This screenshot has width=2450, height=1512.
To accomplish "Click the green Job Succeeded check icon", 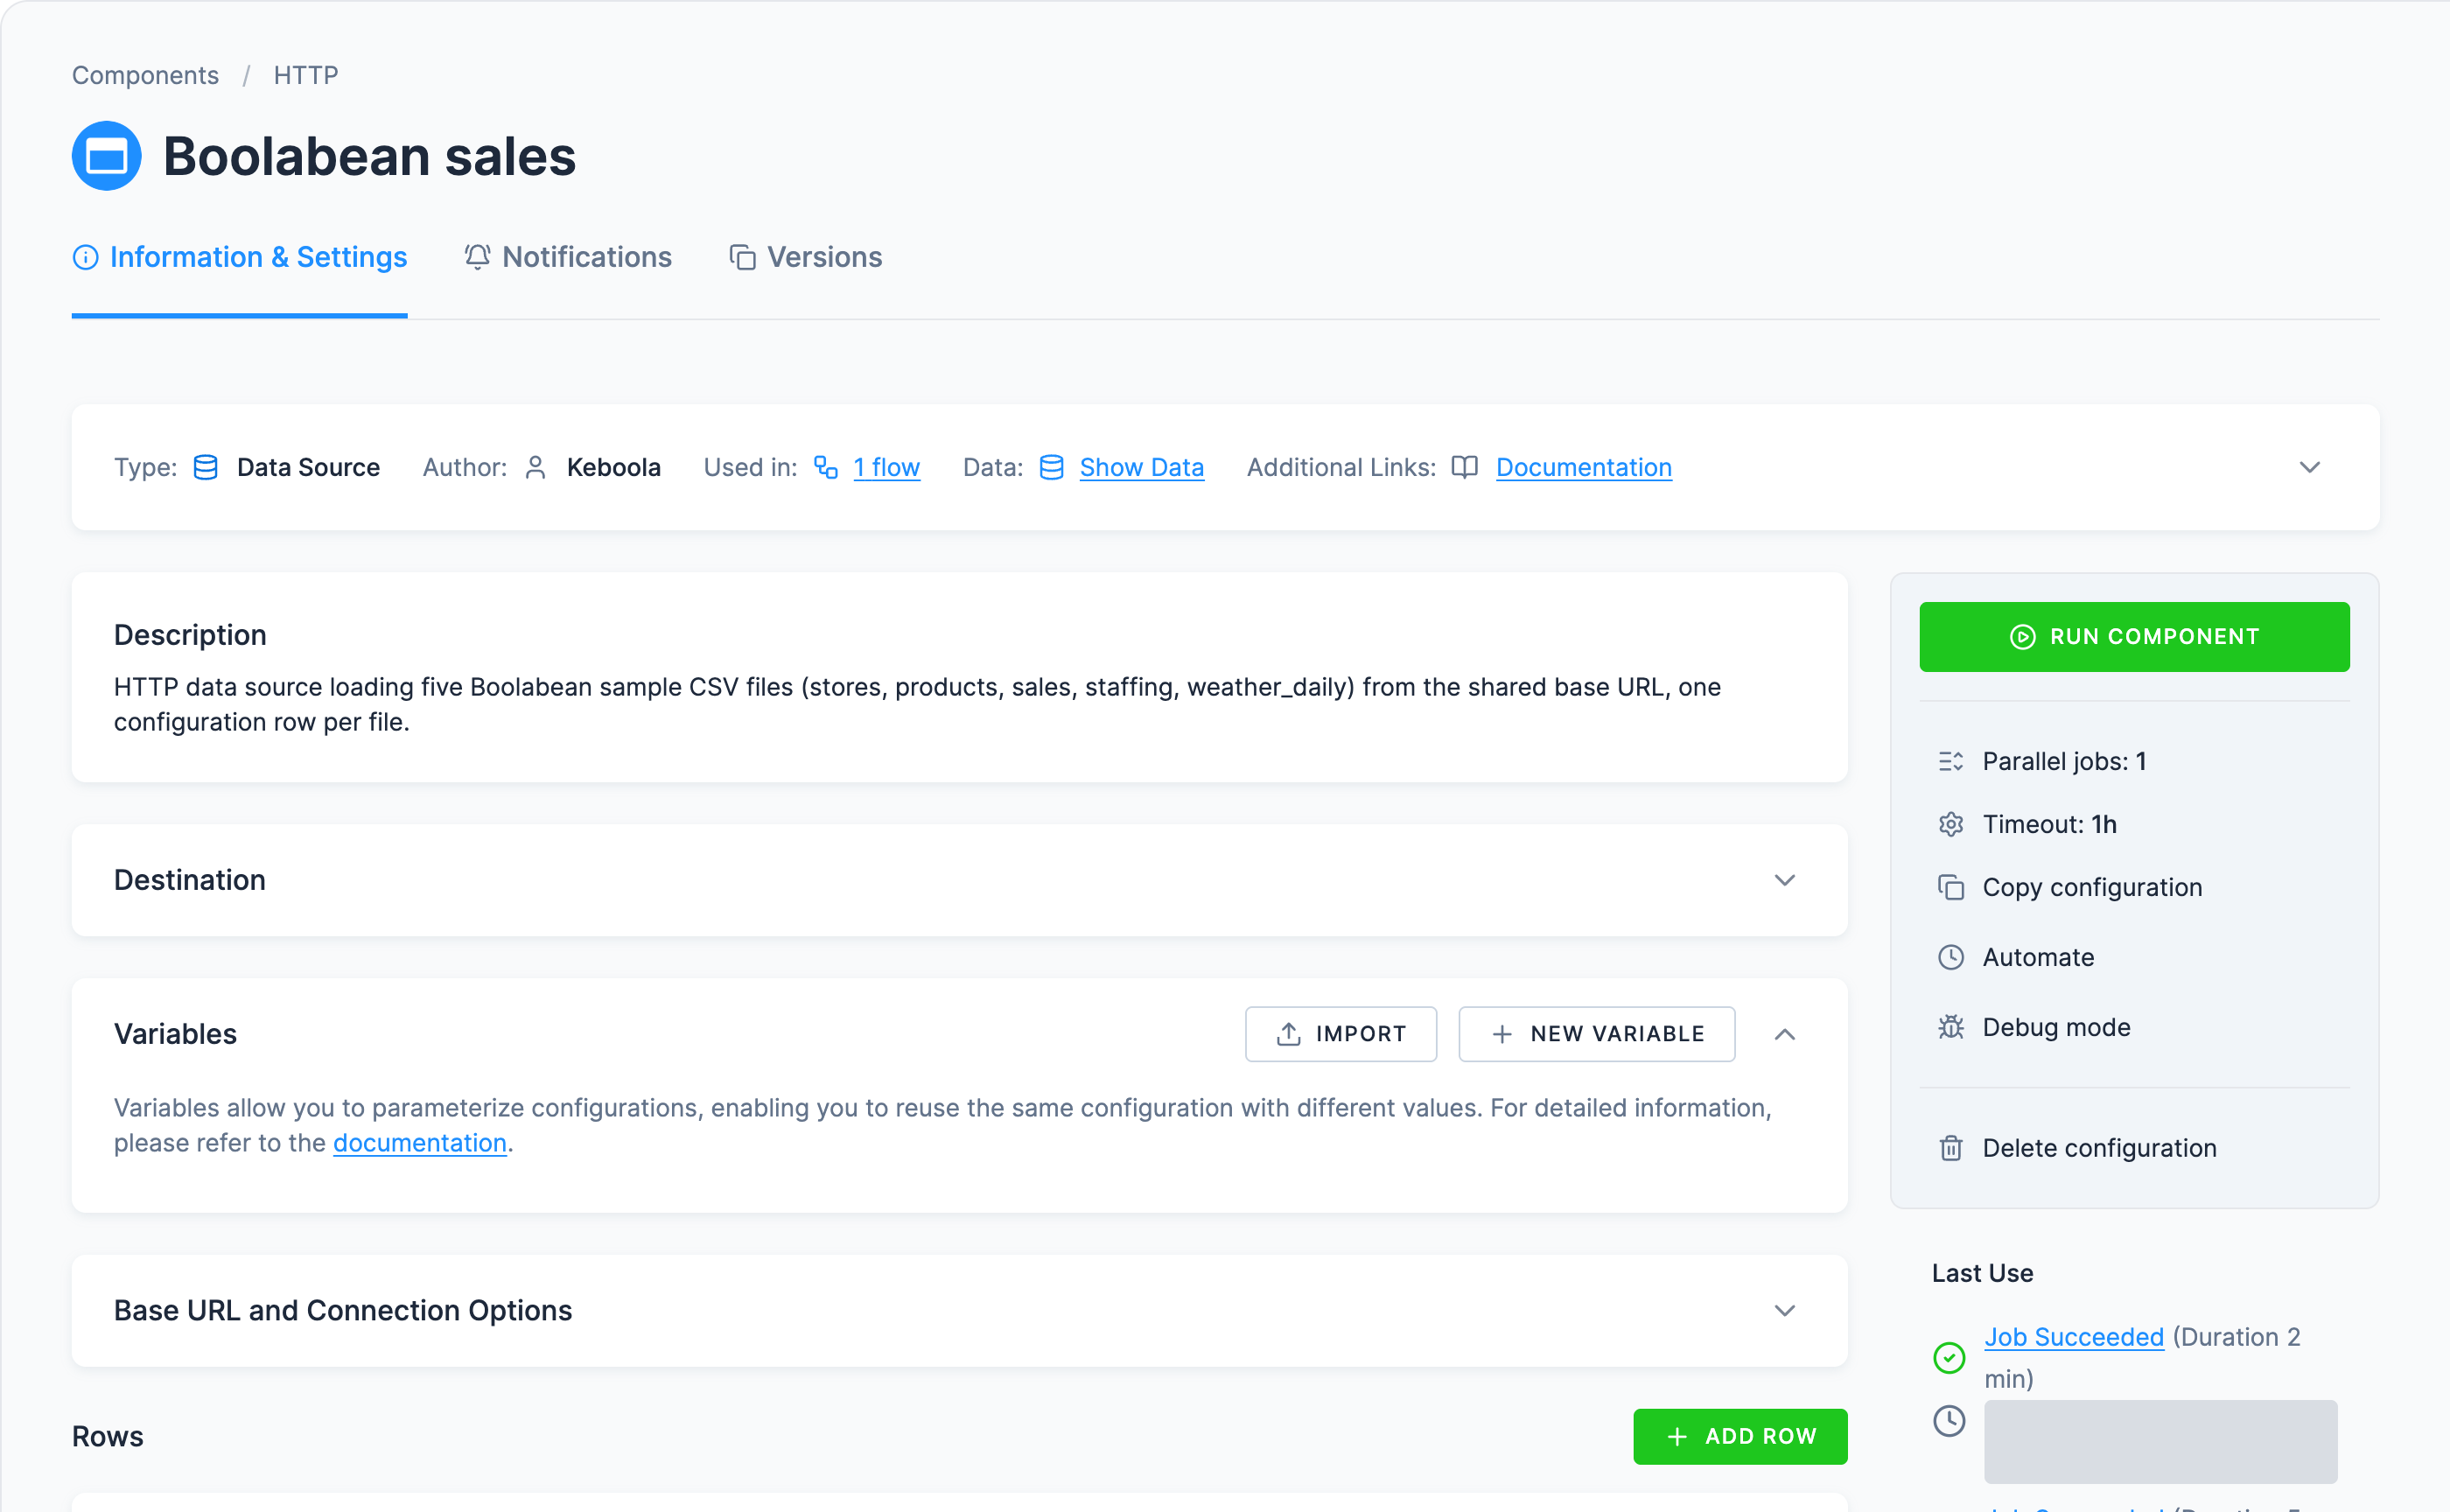I will click(x=1948, y=1358).
